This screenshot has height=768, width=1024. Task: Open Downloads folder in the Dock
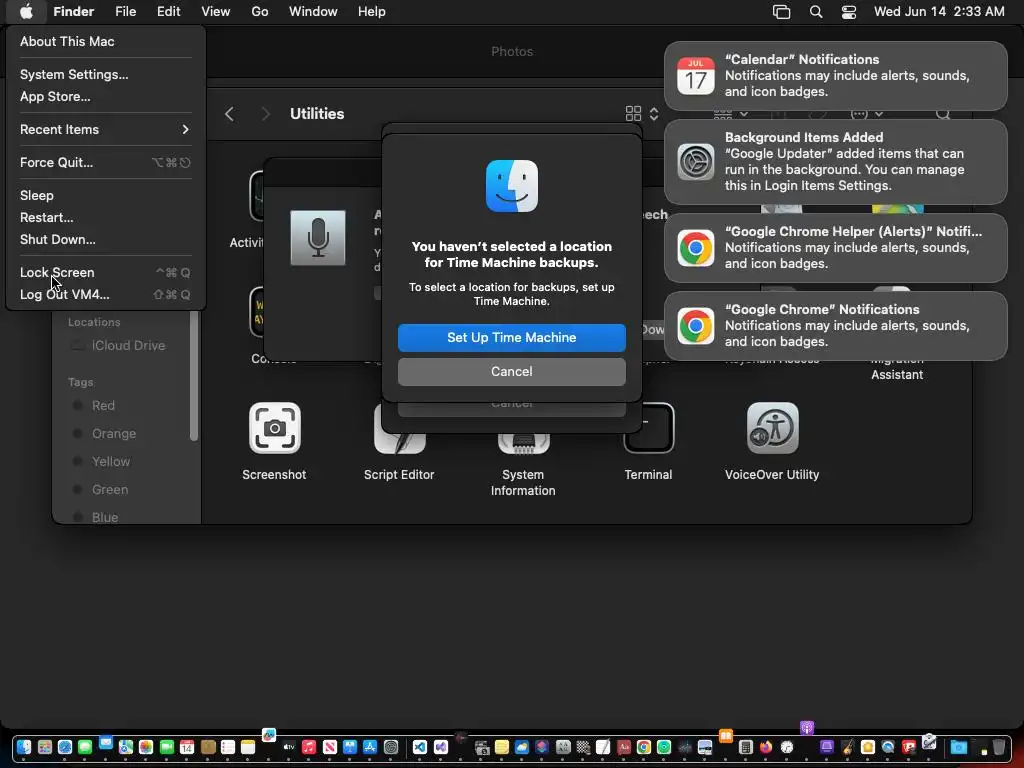tap(958, 747)
